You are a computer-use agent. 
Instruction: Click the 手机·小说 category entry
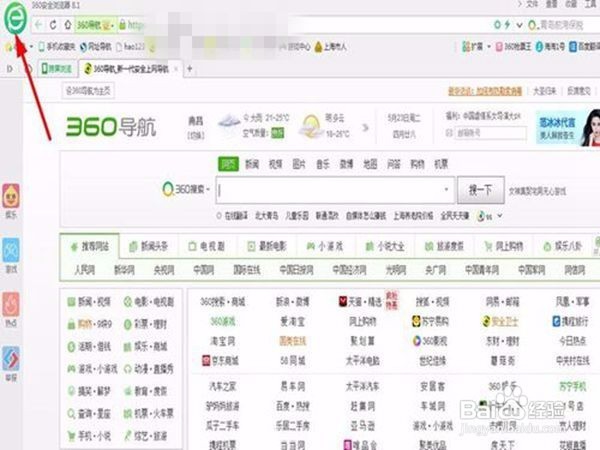click(x=90, y=435)
